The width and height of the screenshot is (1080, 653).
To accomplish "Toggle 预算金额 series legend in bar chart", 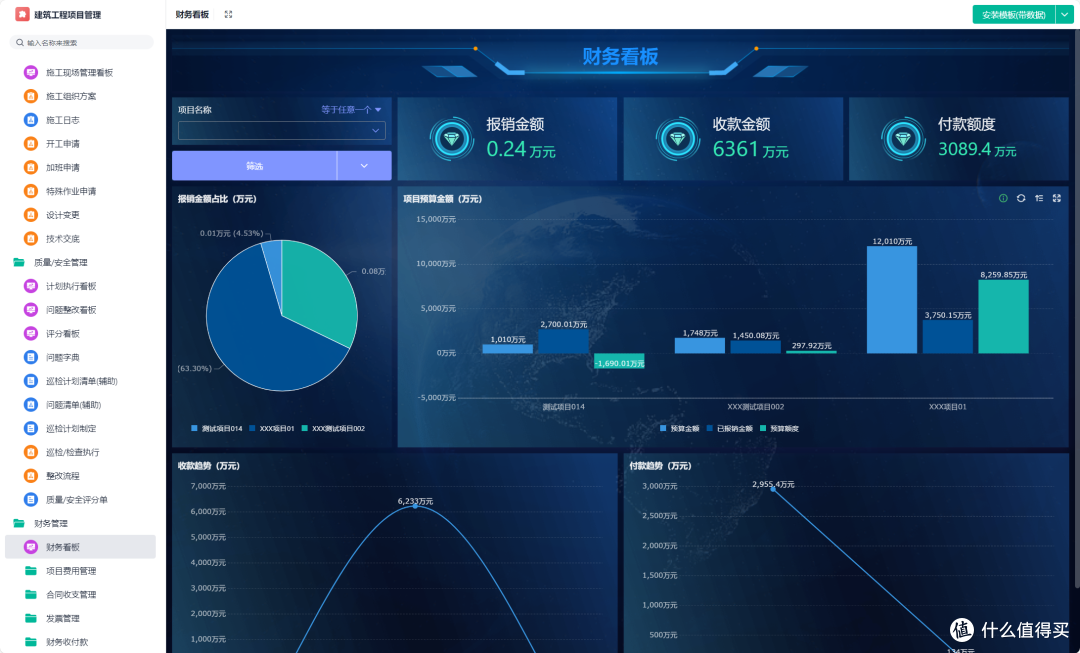I will coord(680,428).
